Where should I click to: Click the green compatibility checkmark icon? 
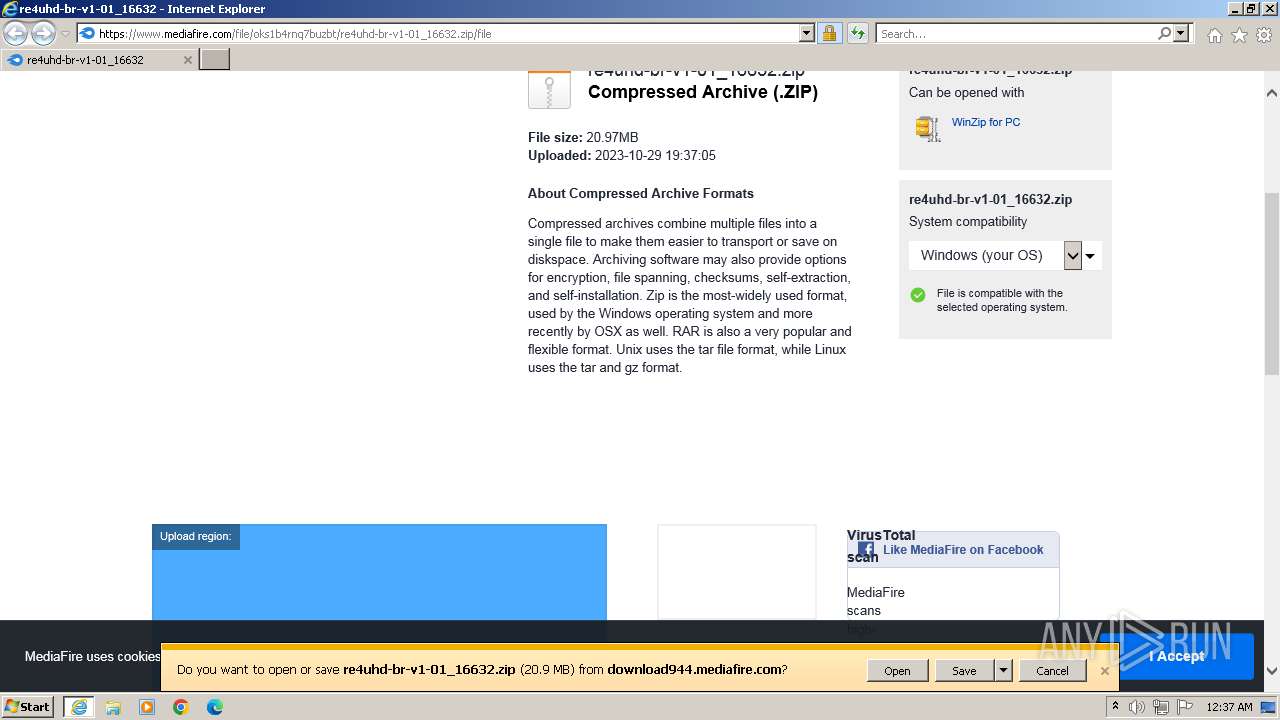click(x=918, y=295)
